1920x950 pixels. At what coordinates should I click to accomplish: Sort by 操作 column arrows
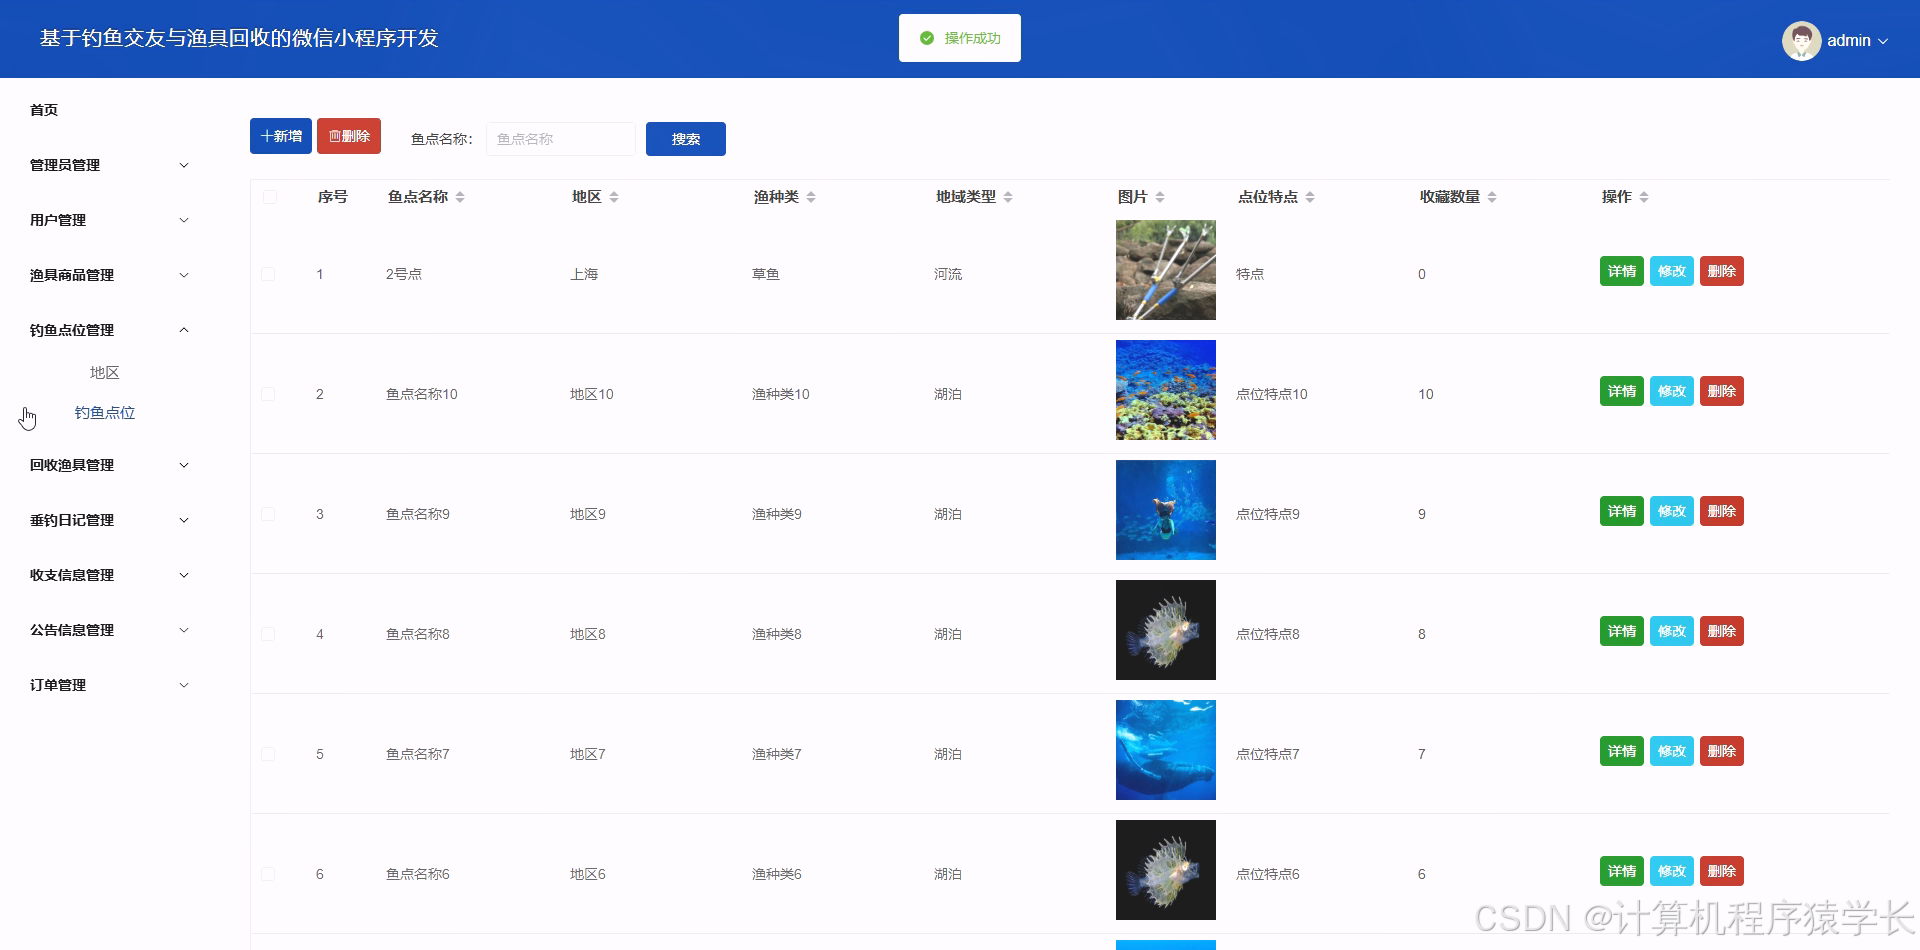[x=1644, y=197]
